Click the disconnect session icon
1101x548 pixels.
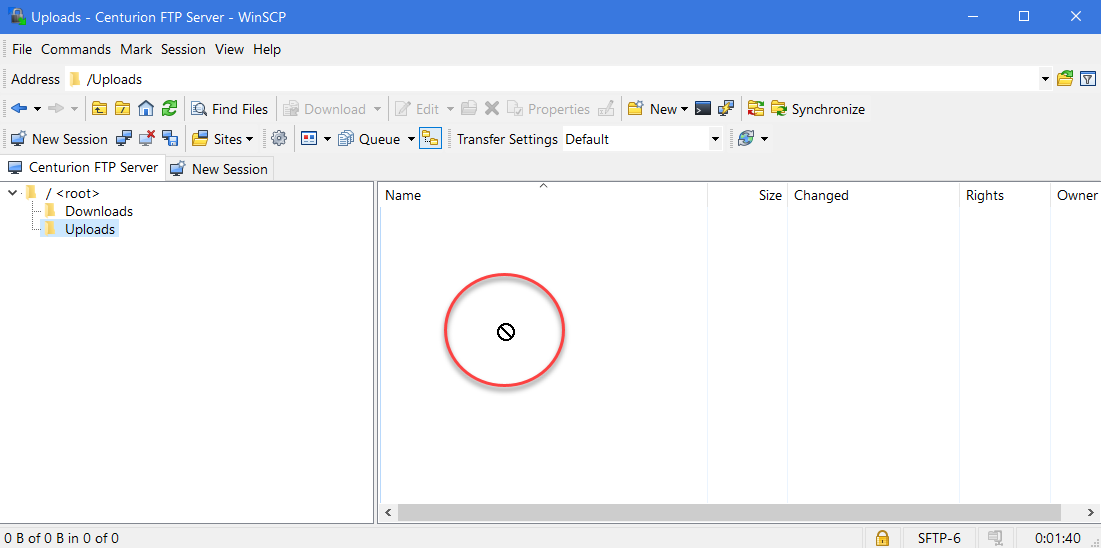tap(147, 139)
